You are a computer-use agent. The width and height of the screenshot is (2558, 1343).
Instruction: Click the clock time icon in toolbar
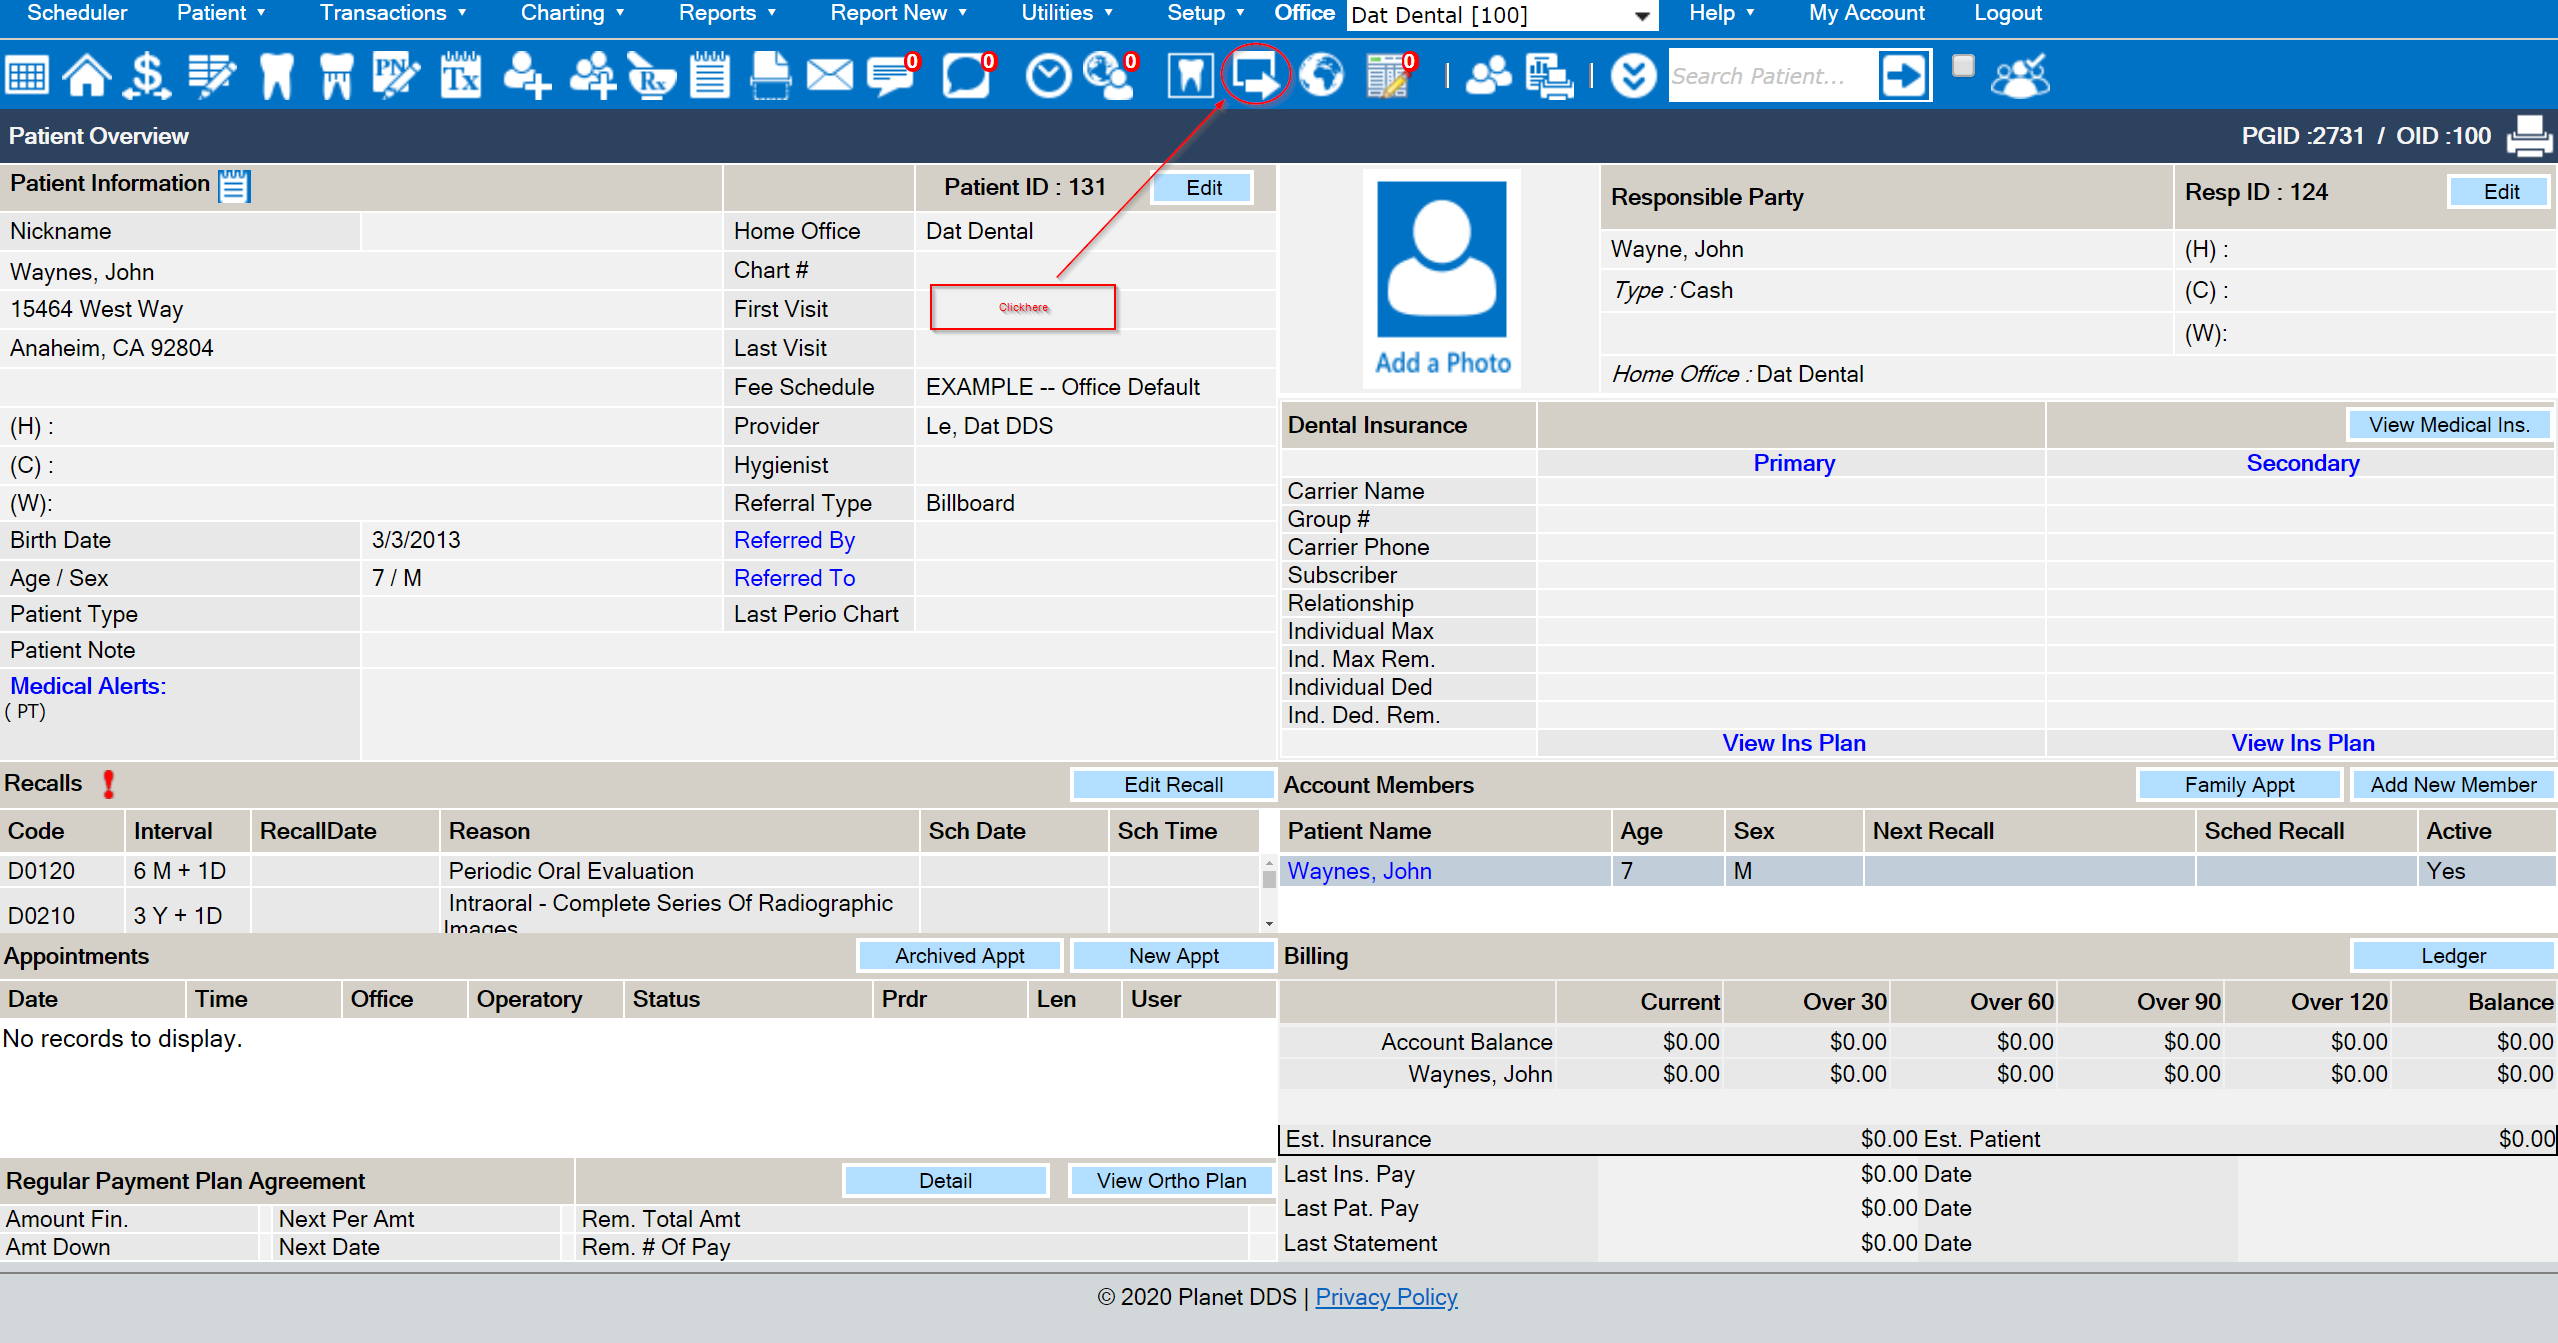(1048, 76)
